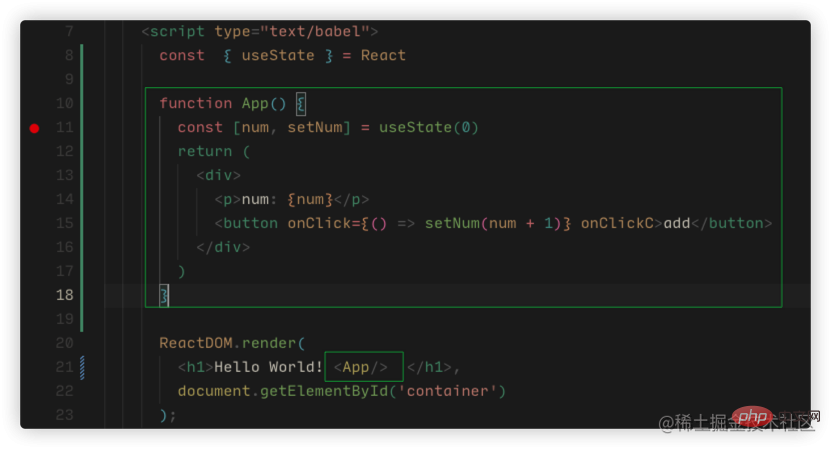Click the return keyword on line 12
The height and width of the screenshot is (449, 831).
coord(205,151)
